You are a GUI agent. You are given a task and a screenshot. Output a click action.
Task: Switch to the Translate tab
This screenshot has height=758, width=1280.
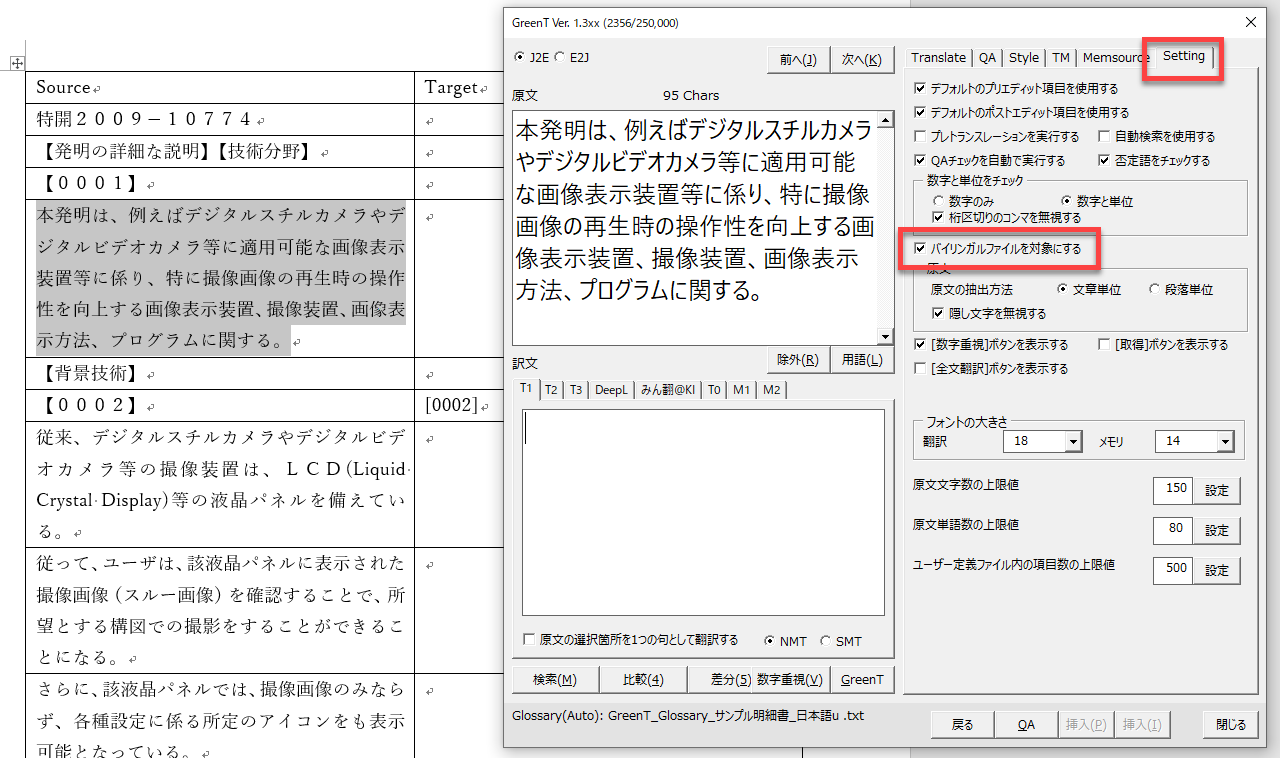(x=938, y=58)
